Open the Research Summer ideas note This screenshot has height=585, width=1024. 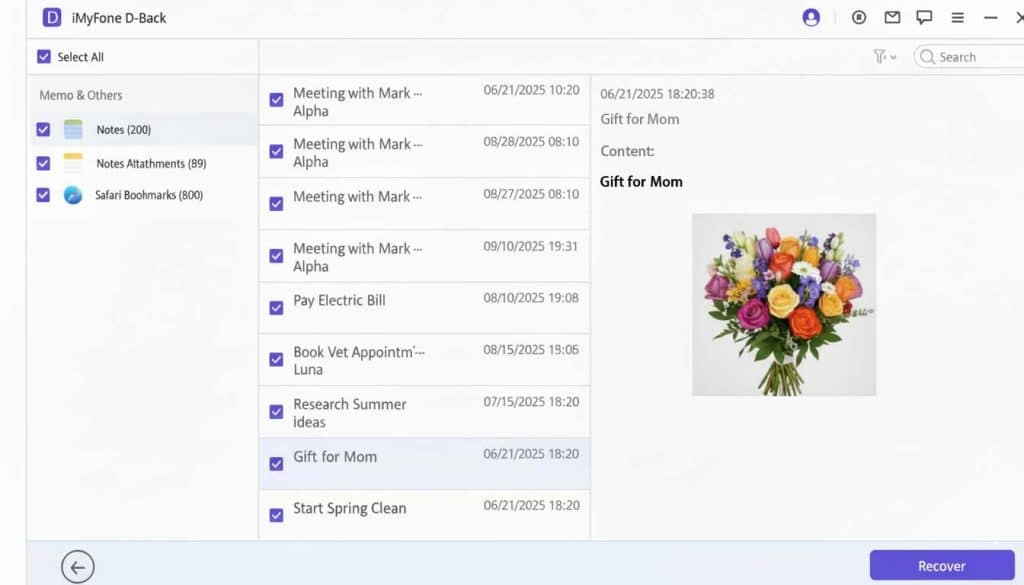click(349, 412)
